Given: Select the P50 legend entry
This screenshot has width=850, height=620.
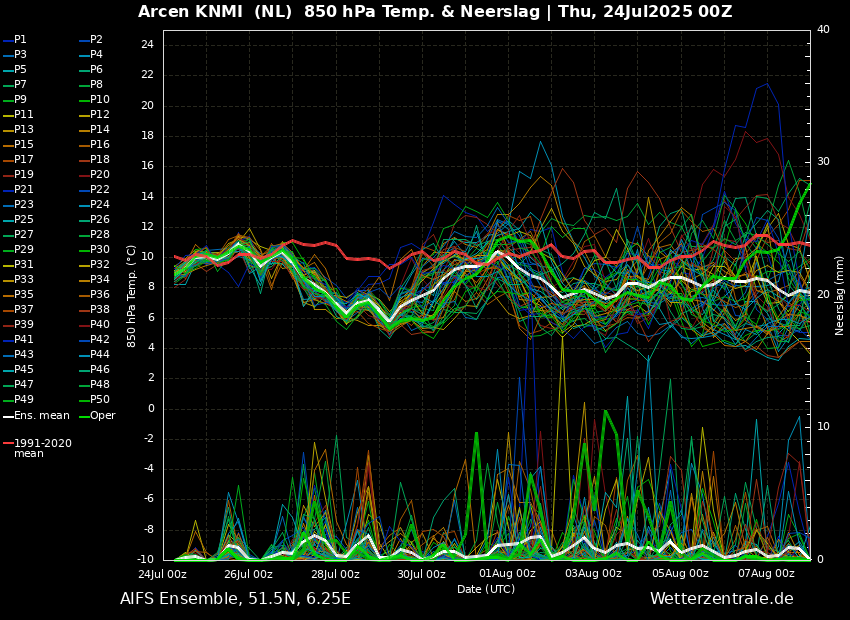Looking at the screenshot, I should tap(99, 400).
